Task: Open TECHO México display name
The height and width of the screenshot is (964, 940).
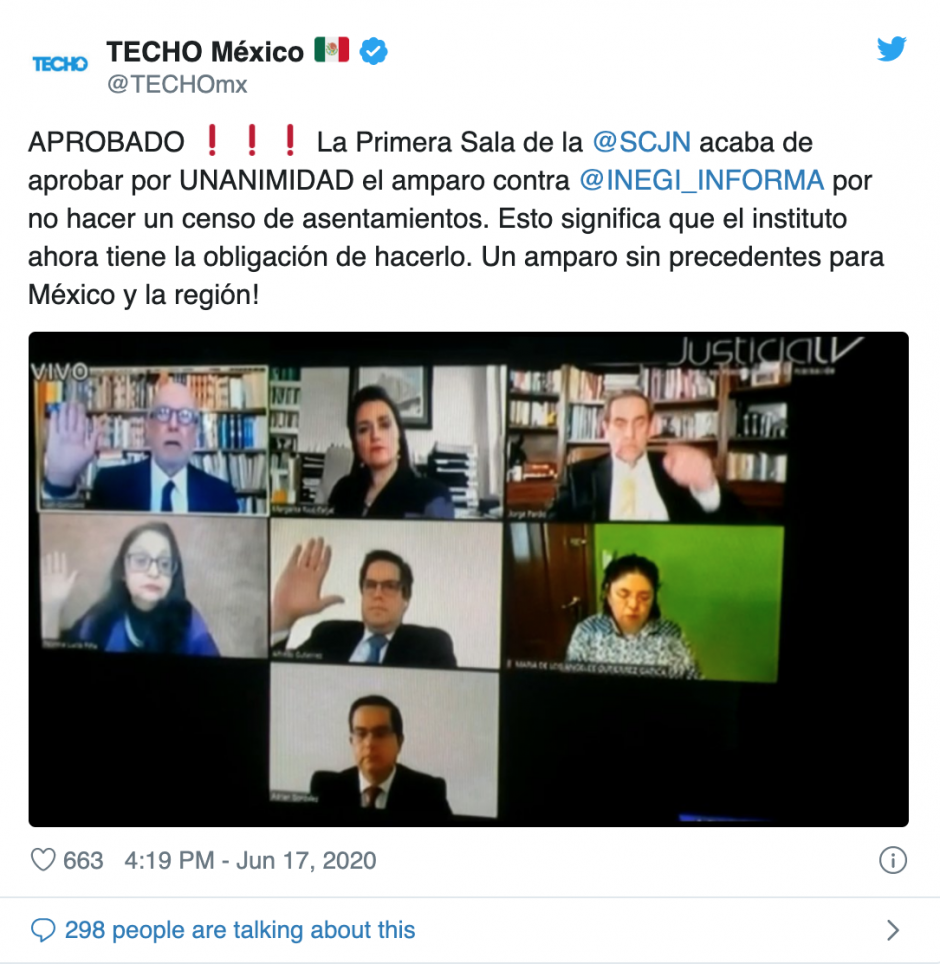Action: click(205, 52)
